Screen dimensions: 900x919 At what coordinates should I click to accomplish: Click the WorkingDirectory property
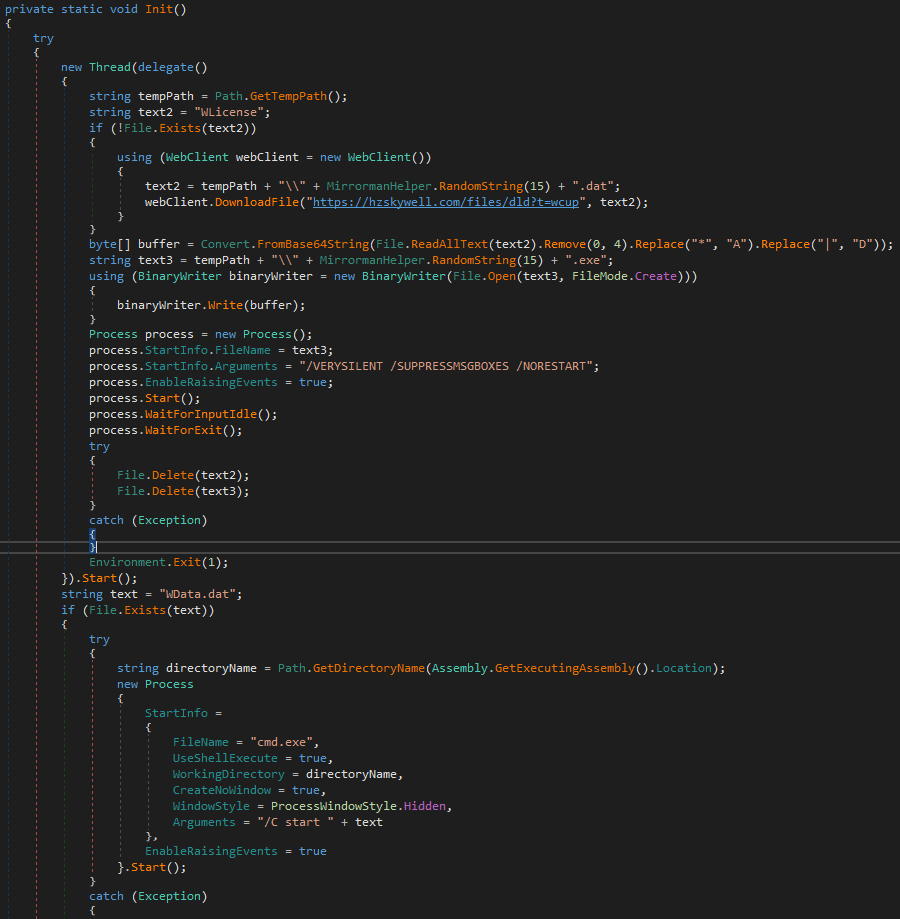pyautogui.click(x=229, y=774)
